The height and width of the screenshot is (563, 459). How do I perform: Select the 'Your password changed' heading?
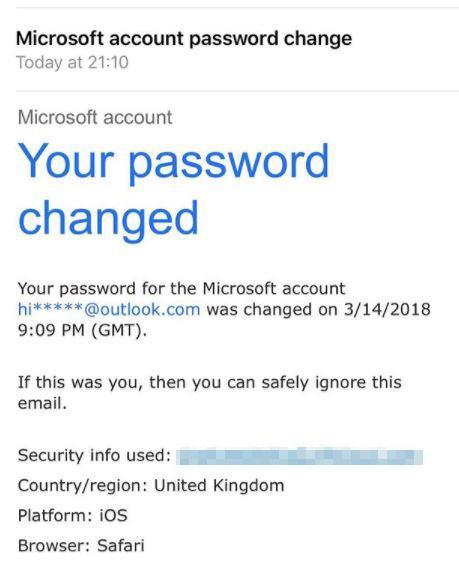click(x=173, y=189)
